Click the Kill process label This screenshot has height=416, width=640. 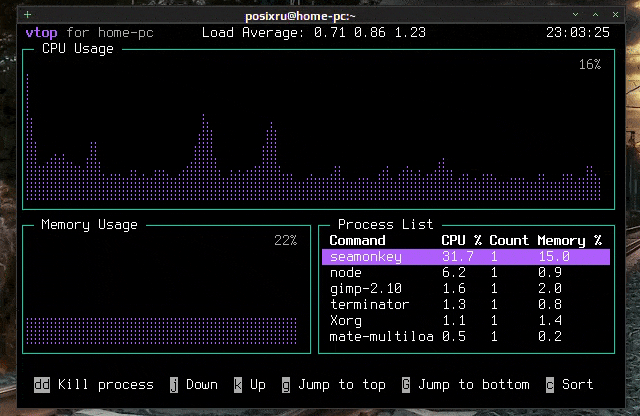coord(106,385)
